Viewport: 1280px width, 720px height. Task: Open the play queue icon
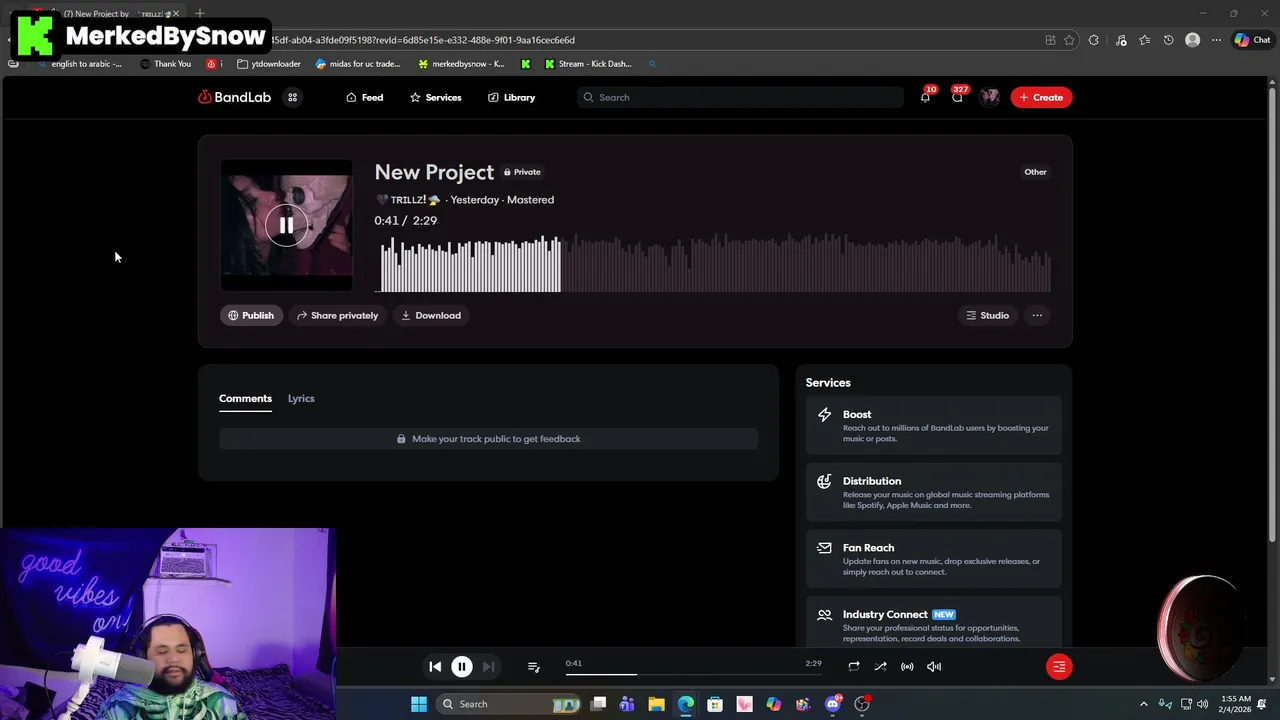pyautogui.click(x=533, y=666)
